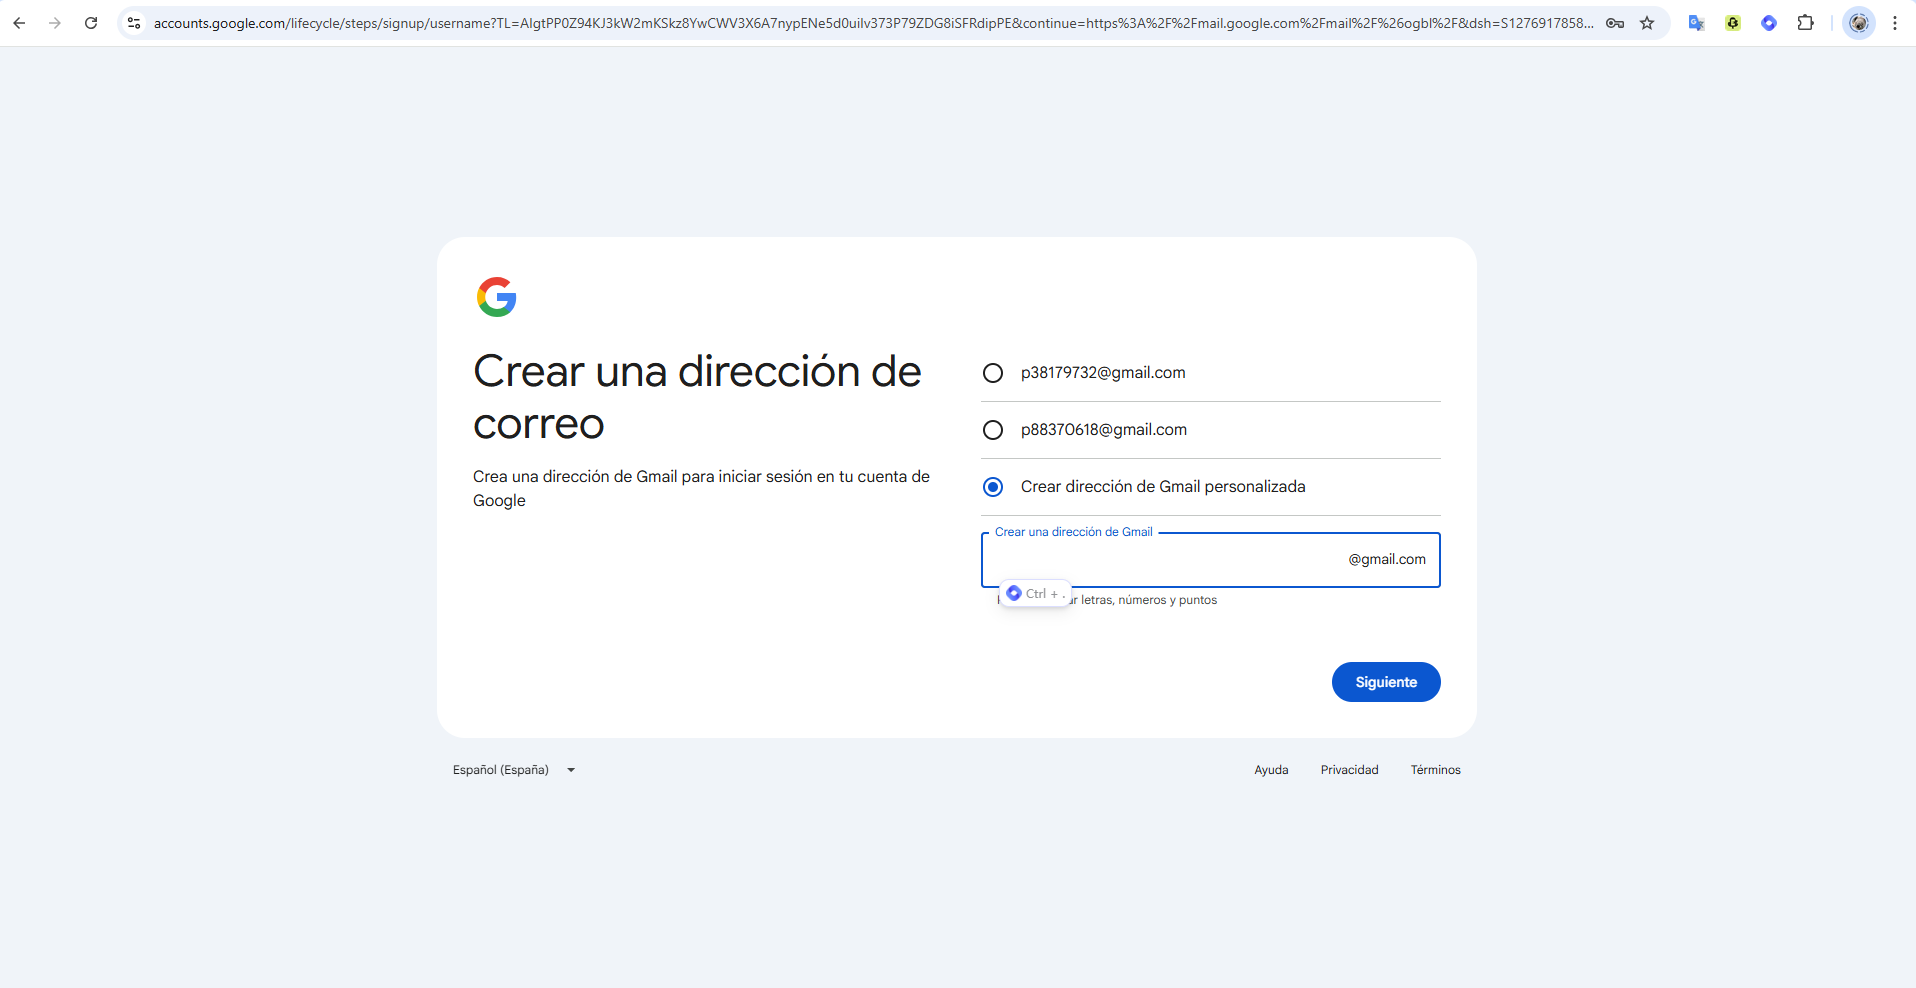Image resolution: width=1916 pixels, height=988 pixels.
Task: Open the Chrome profile avatar
Action: tap(1858, 23)
